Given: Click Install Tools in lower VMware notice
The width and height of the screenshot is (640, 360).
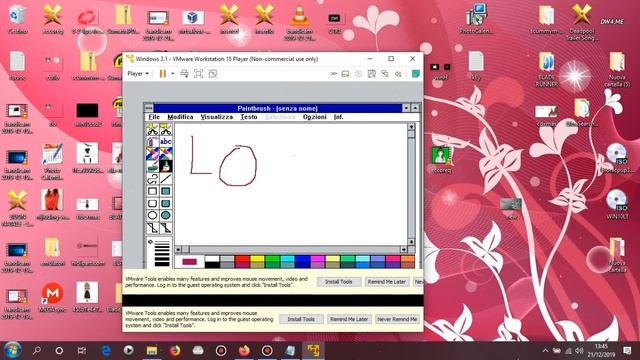Looking at the screenshot, I should [301, 319].
